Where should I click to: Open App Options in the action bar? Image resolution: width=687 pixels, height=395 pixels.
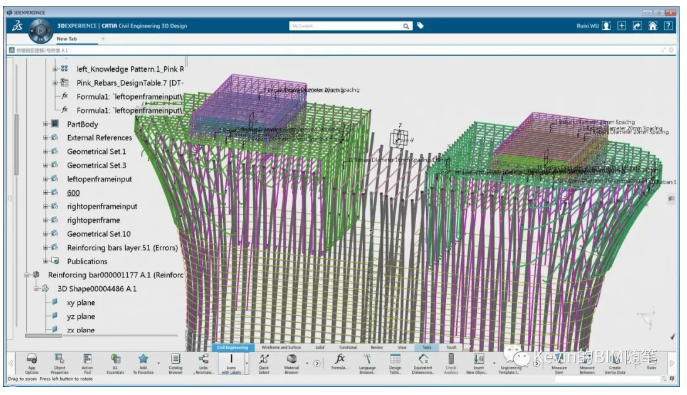[x=32, y=363]
